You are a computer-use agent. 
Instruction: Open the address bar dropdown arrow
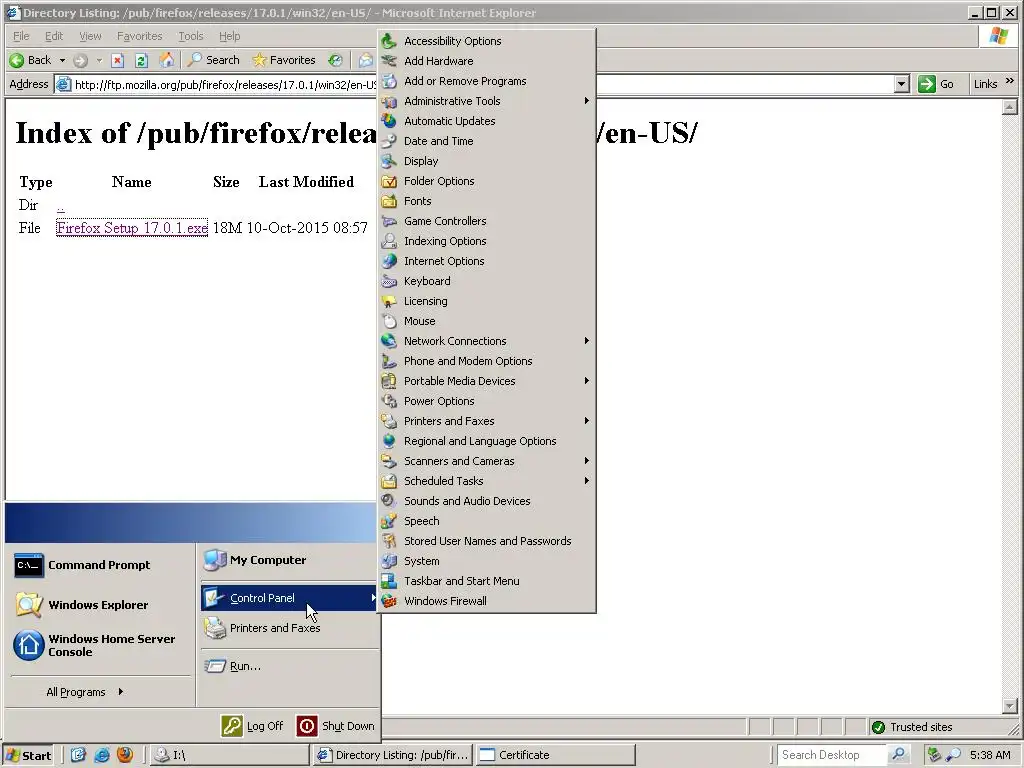(901, 84)
